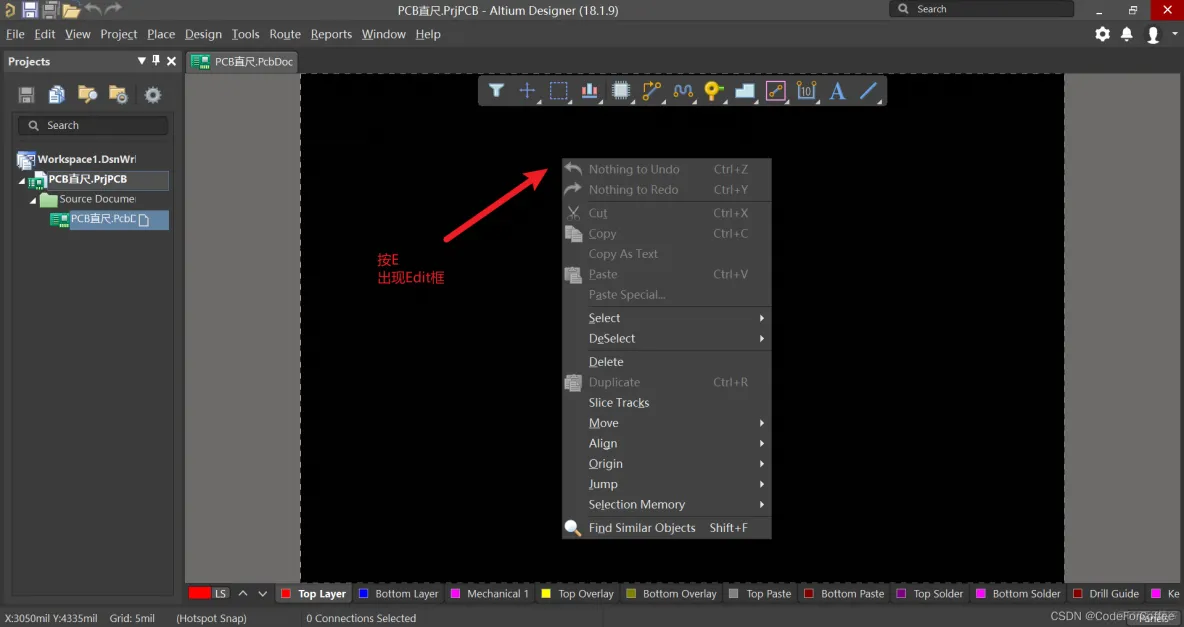Open the align objects chart tool

tap(589, 91)
